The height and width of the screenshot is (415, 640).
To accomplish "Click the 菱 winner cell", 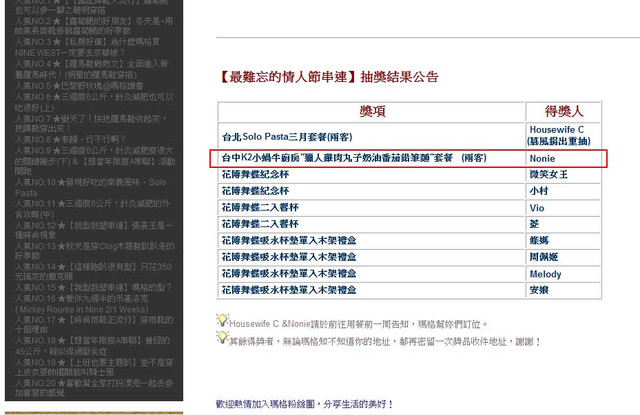I will tap(563, 224).
